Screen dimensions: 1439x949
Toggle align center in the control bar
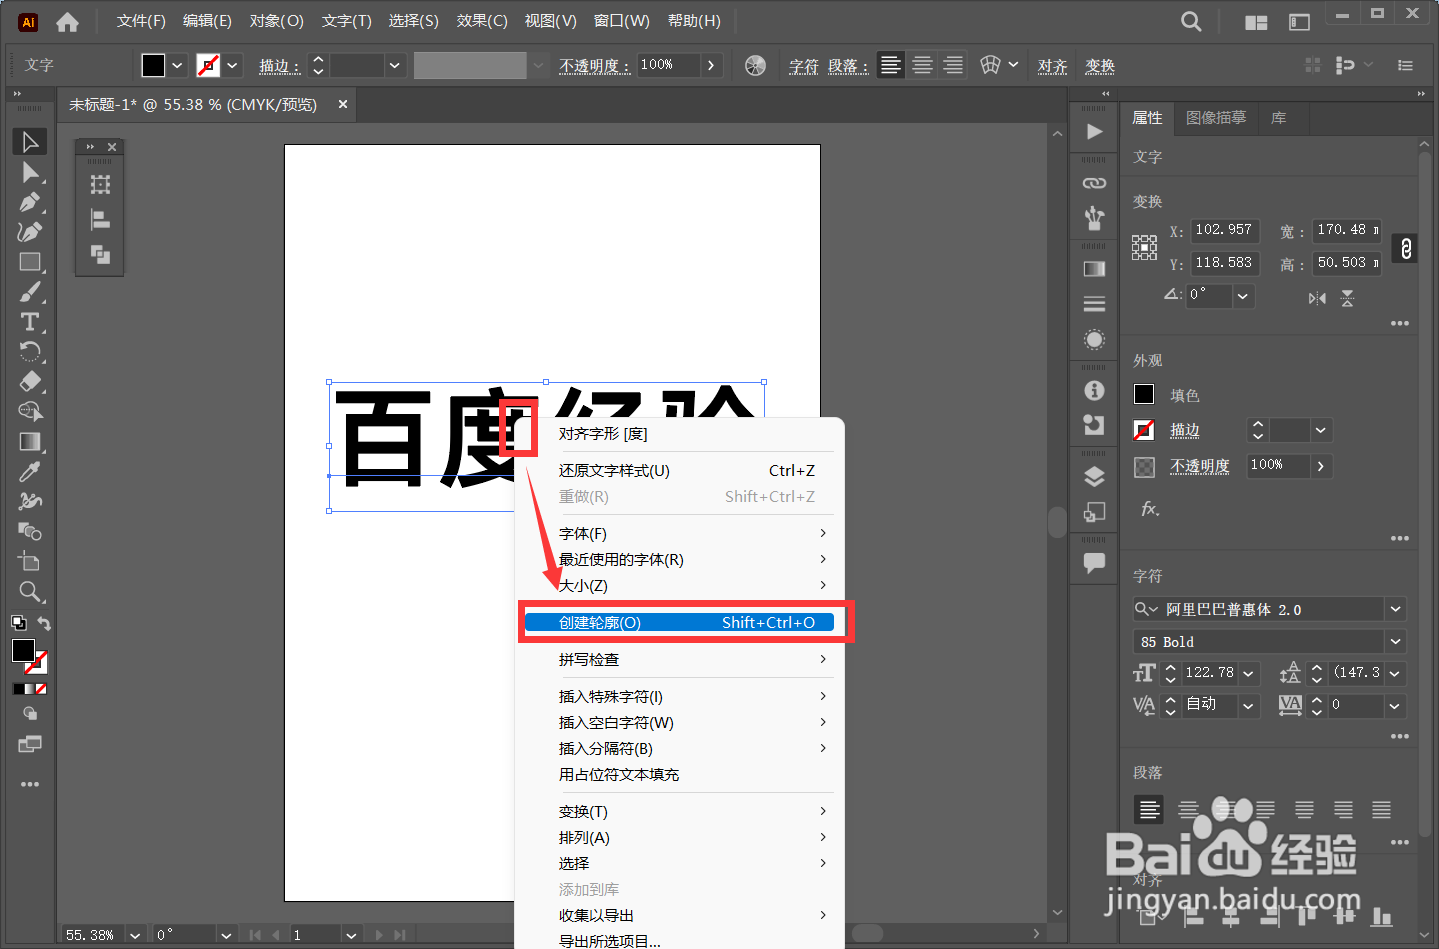922,65
